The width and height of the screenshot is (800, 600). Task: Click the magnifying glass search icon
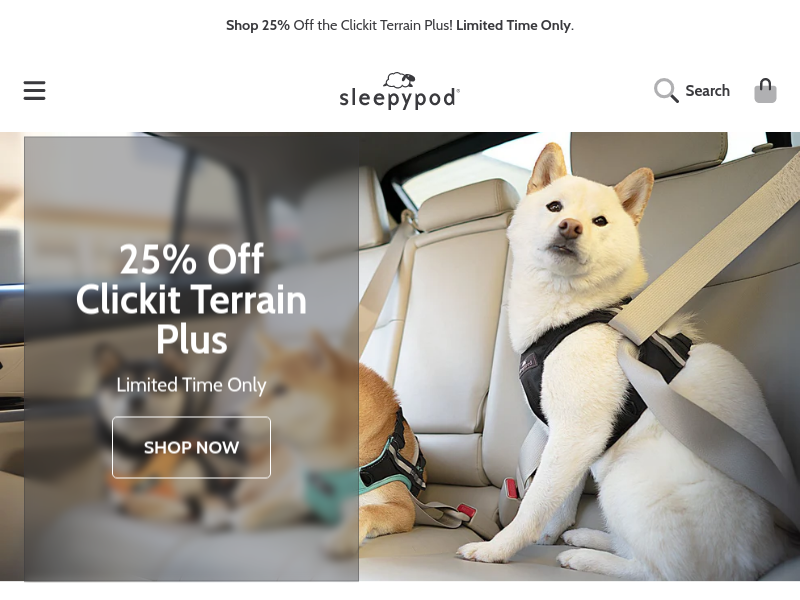click(x=666, y=90)
